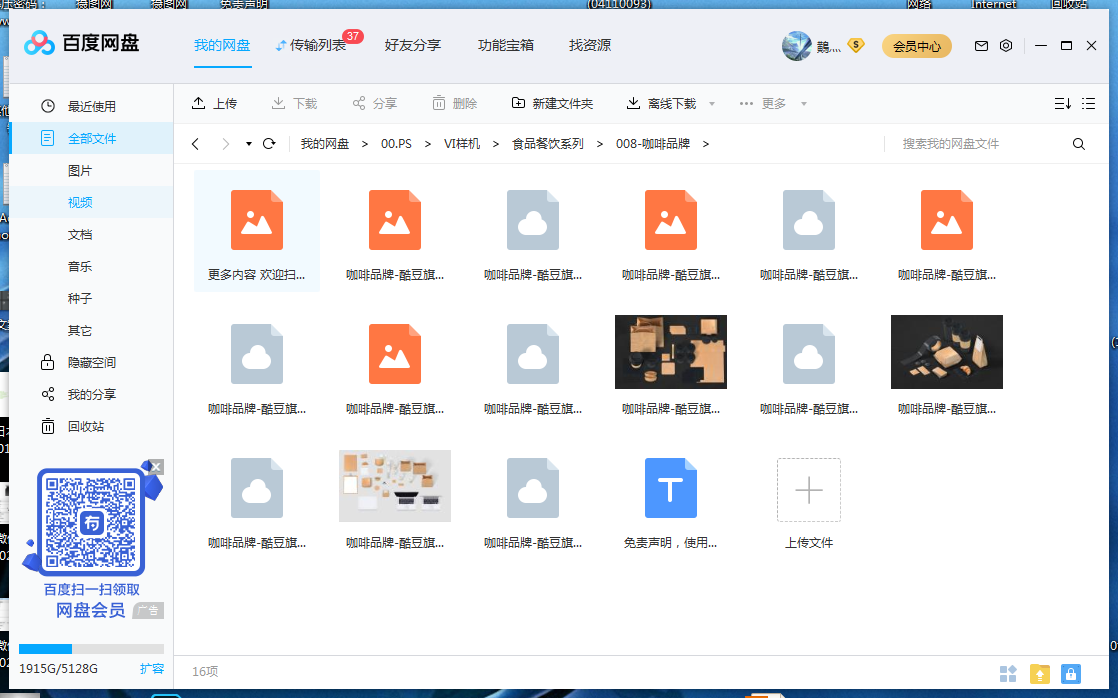Click the 上传 upload toolbar button
The image size is (1118, 698).
point(215,103)
